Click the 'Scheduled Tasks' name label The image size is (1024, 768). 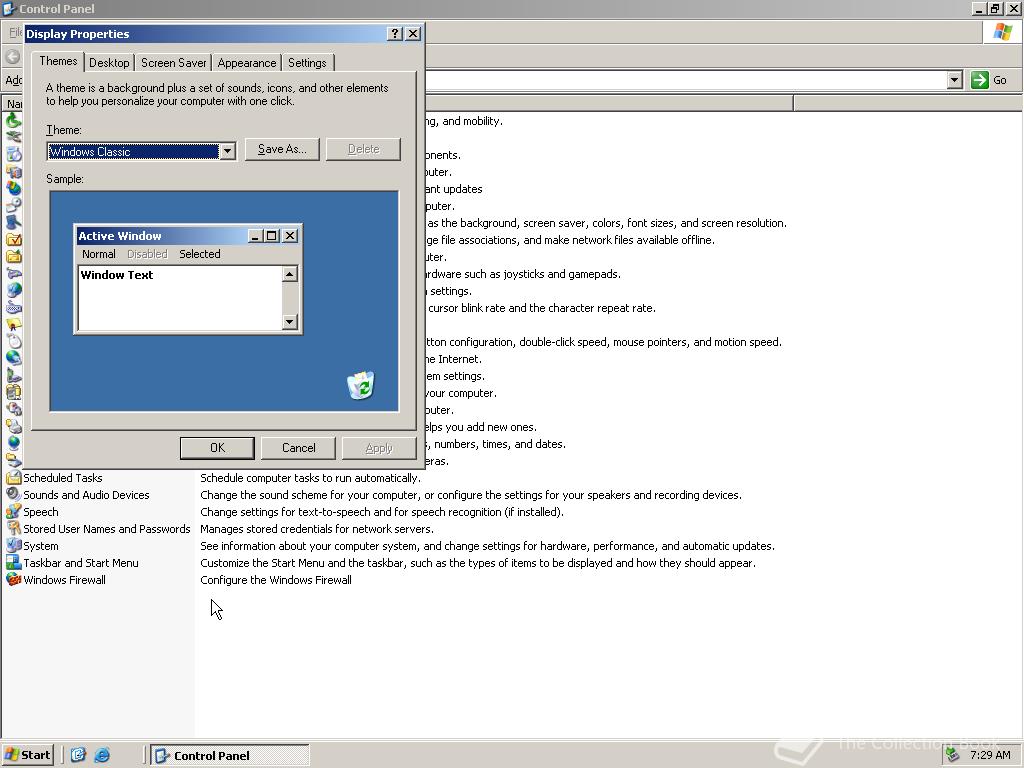click(63, 477)
